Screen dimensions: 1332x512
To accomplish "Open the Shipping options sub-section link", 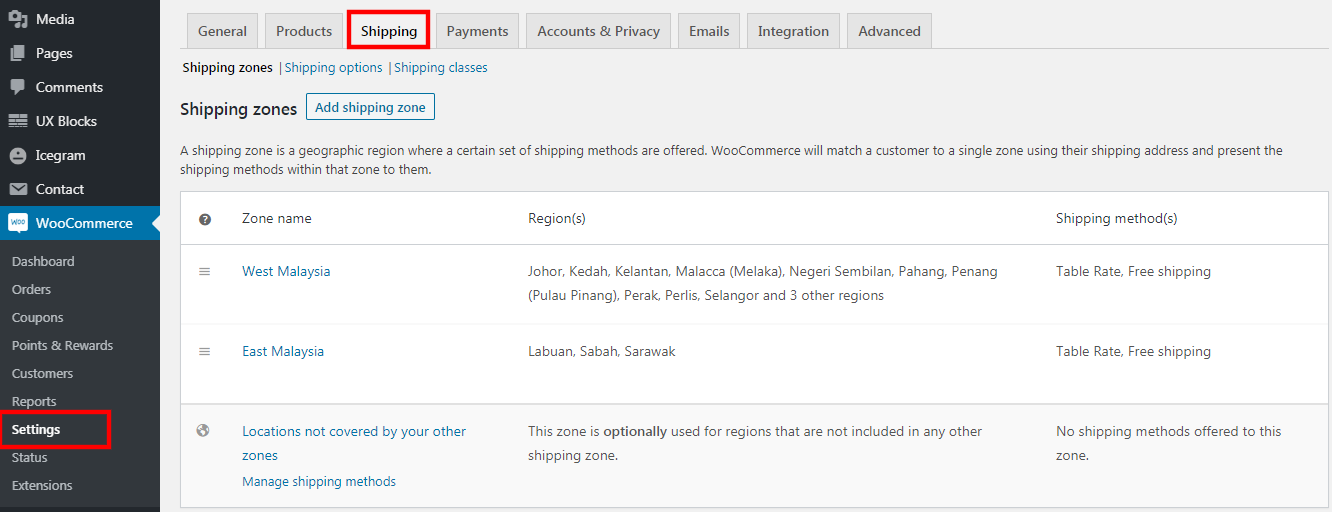I will pyautogui.click(x=334, y=68).
